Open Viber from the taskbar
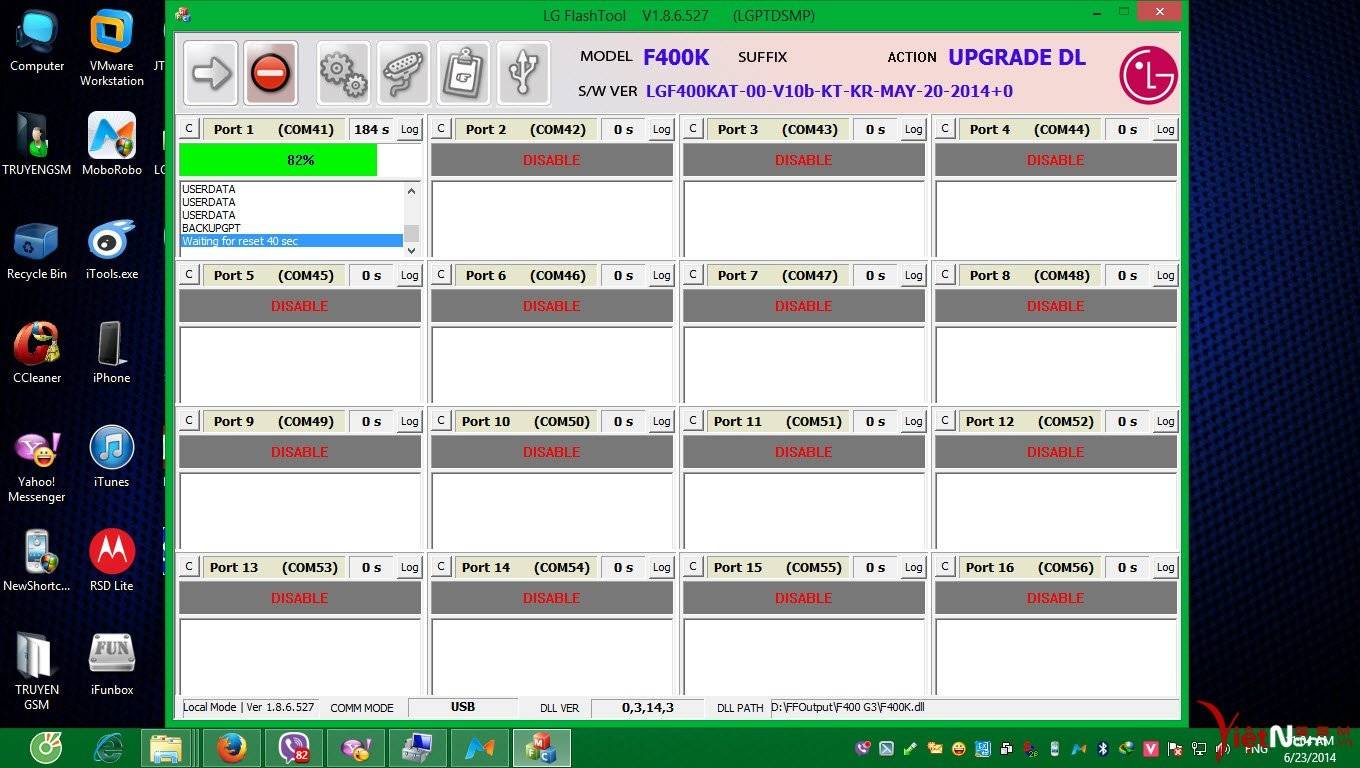The width and height of the screenshot is (1360, 768). tap(294, 748)
